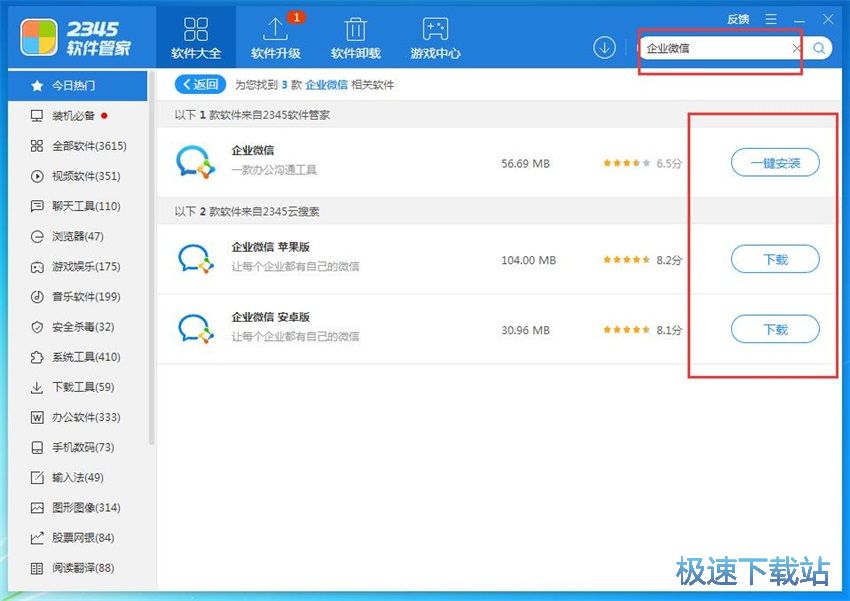The width and height of the screenshot is (850, 601).
Task: Switch to the 软件升级 tab
Action: [276, 37]
